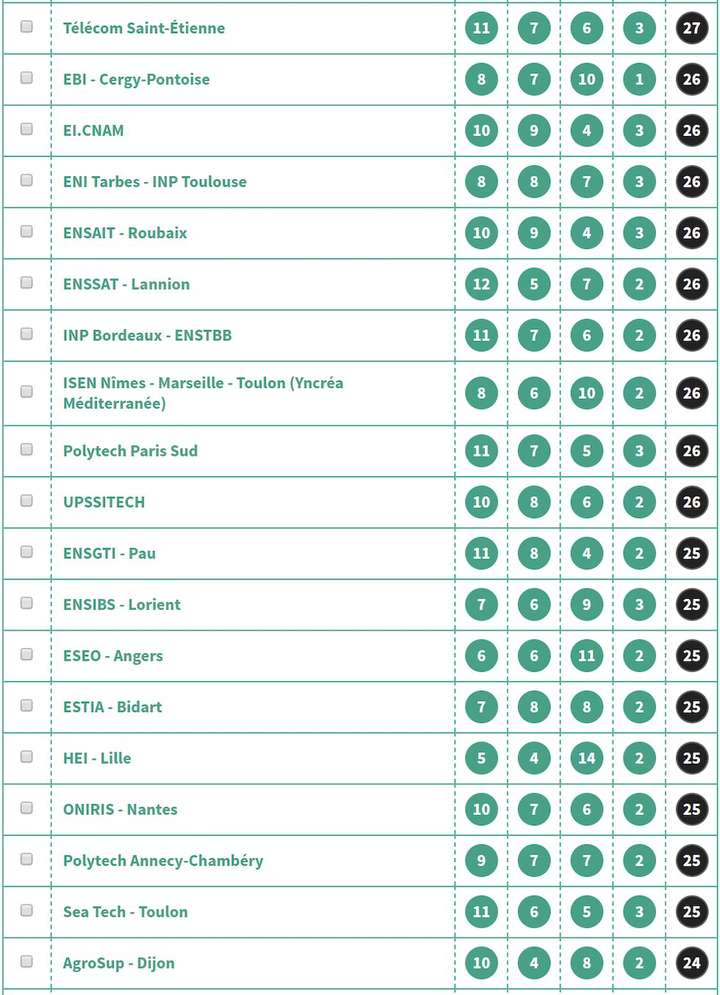Viewport: 720px width, 995px height.
Task: Check the AgroSup - Dijon checkbox
Action: tap(27, 962)
